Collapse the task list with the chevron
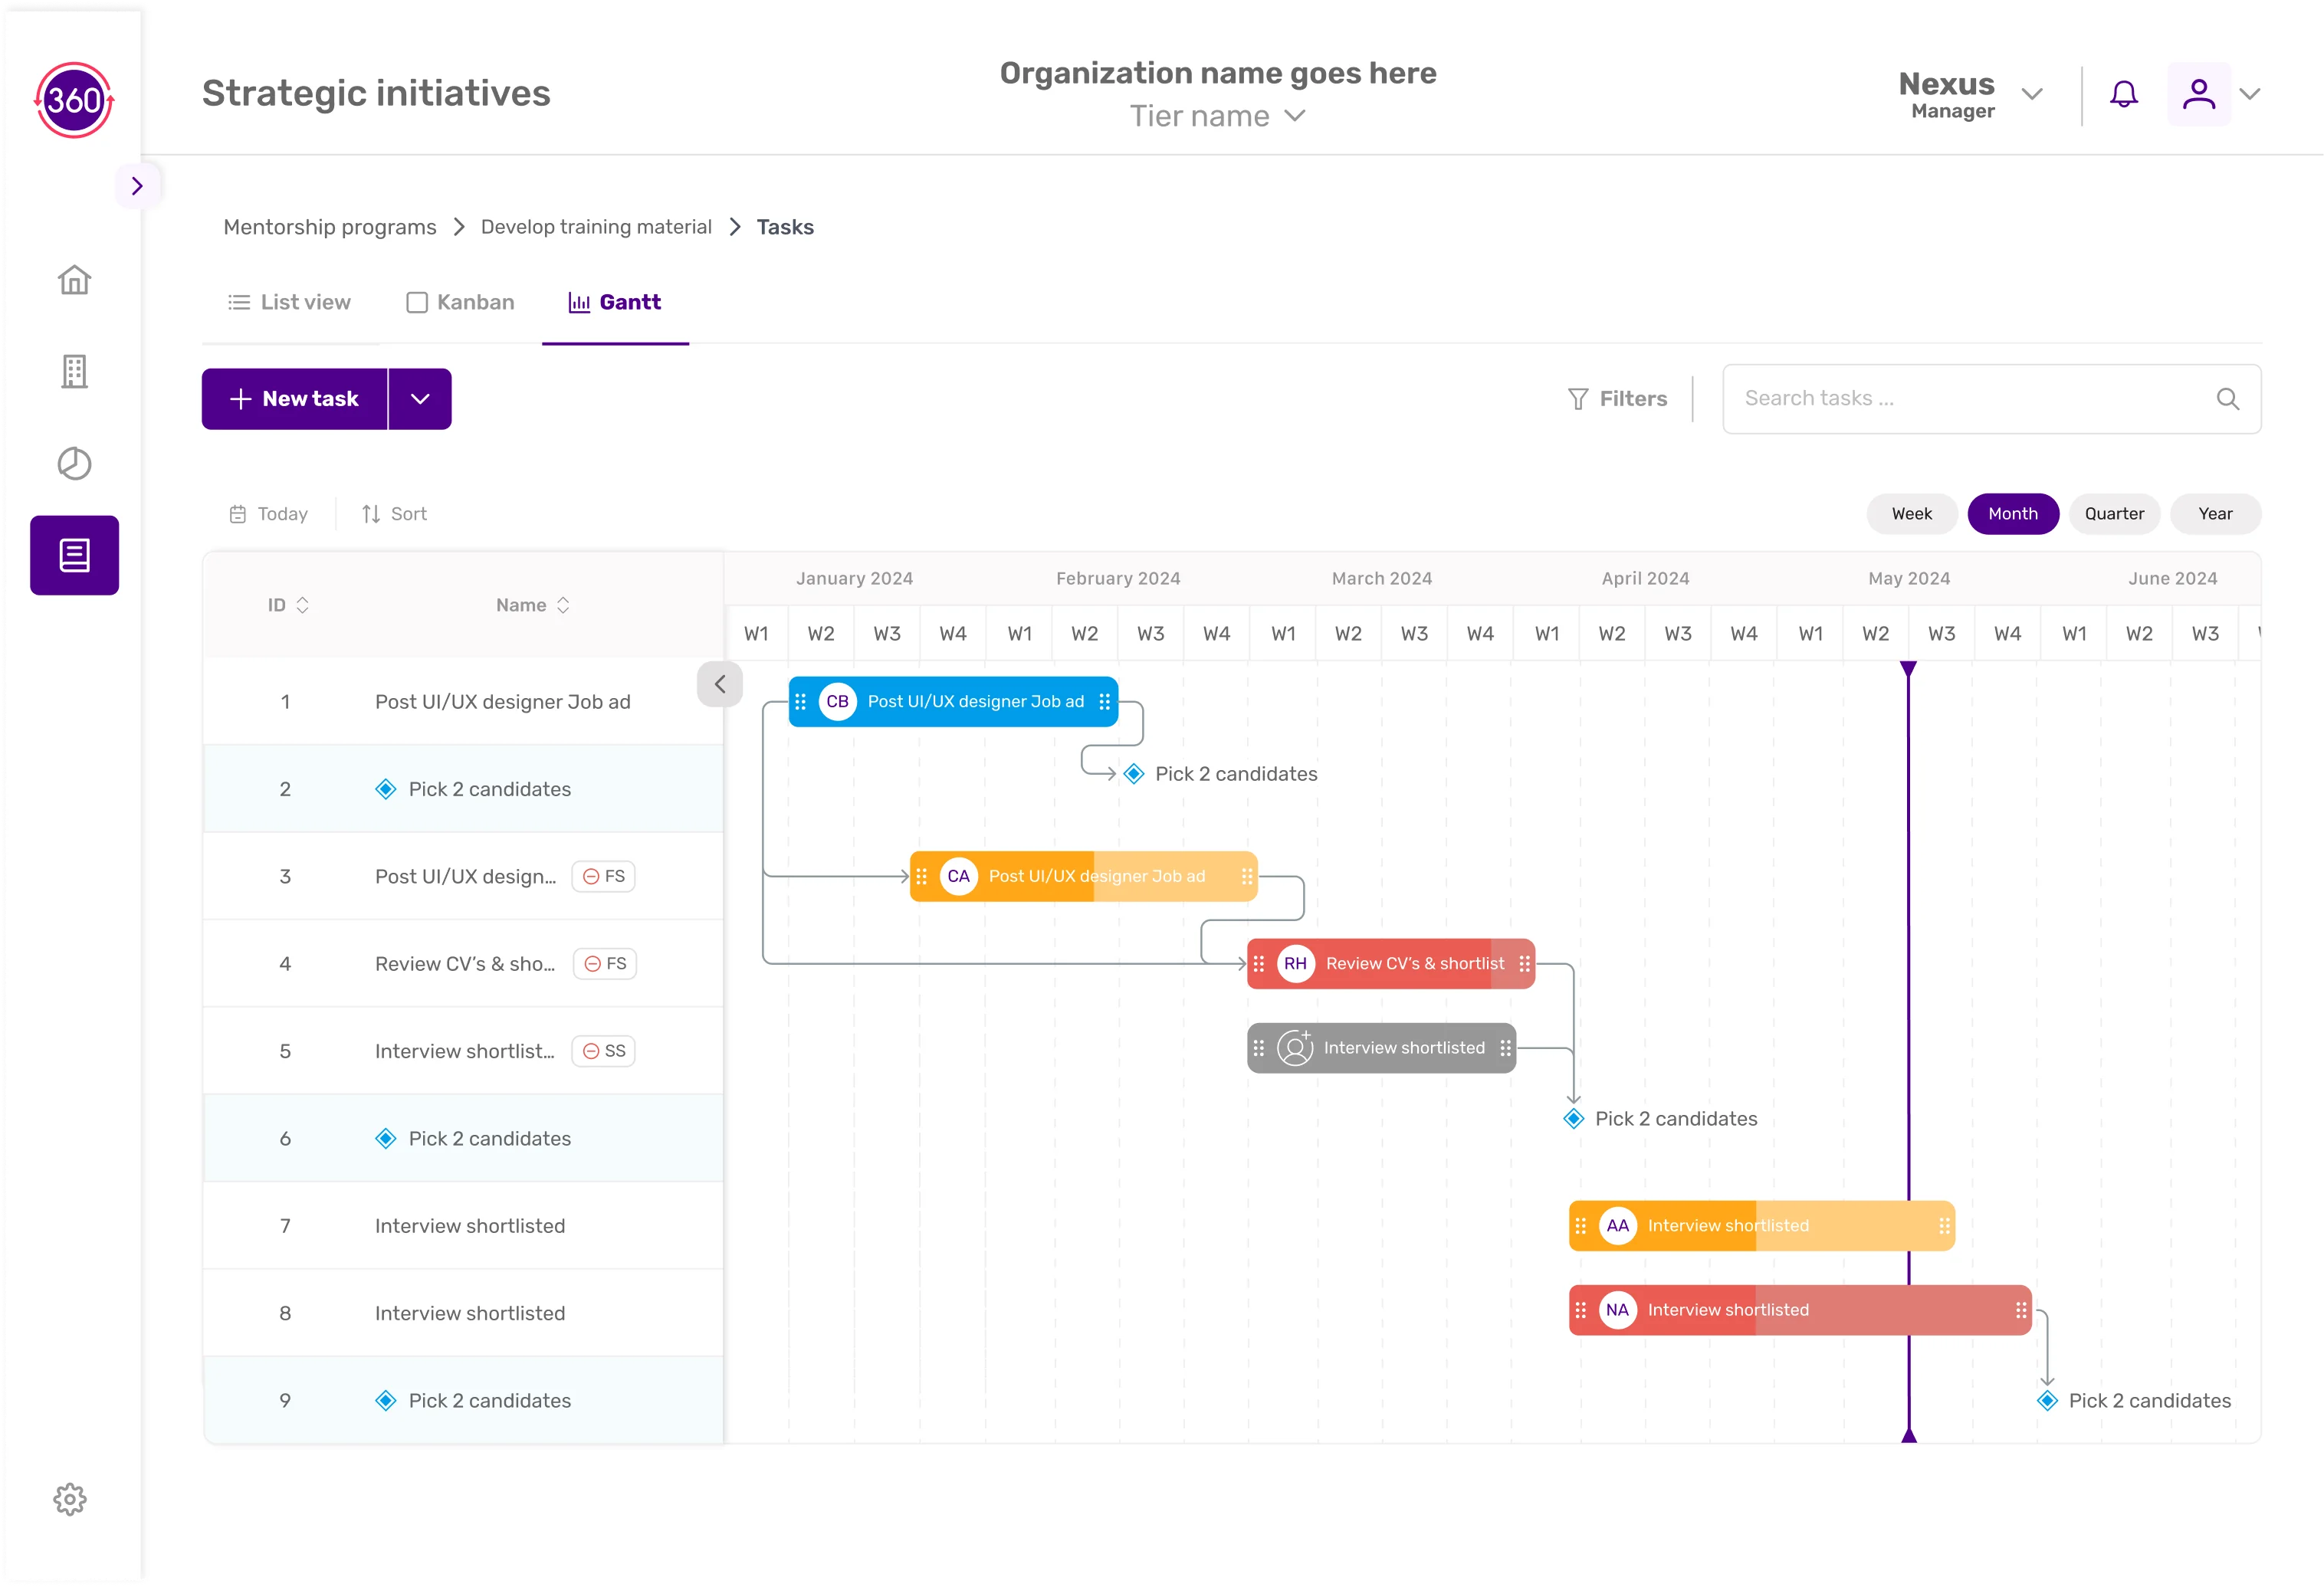2324x1587 pixels. (719, 684)
